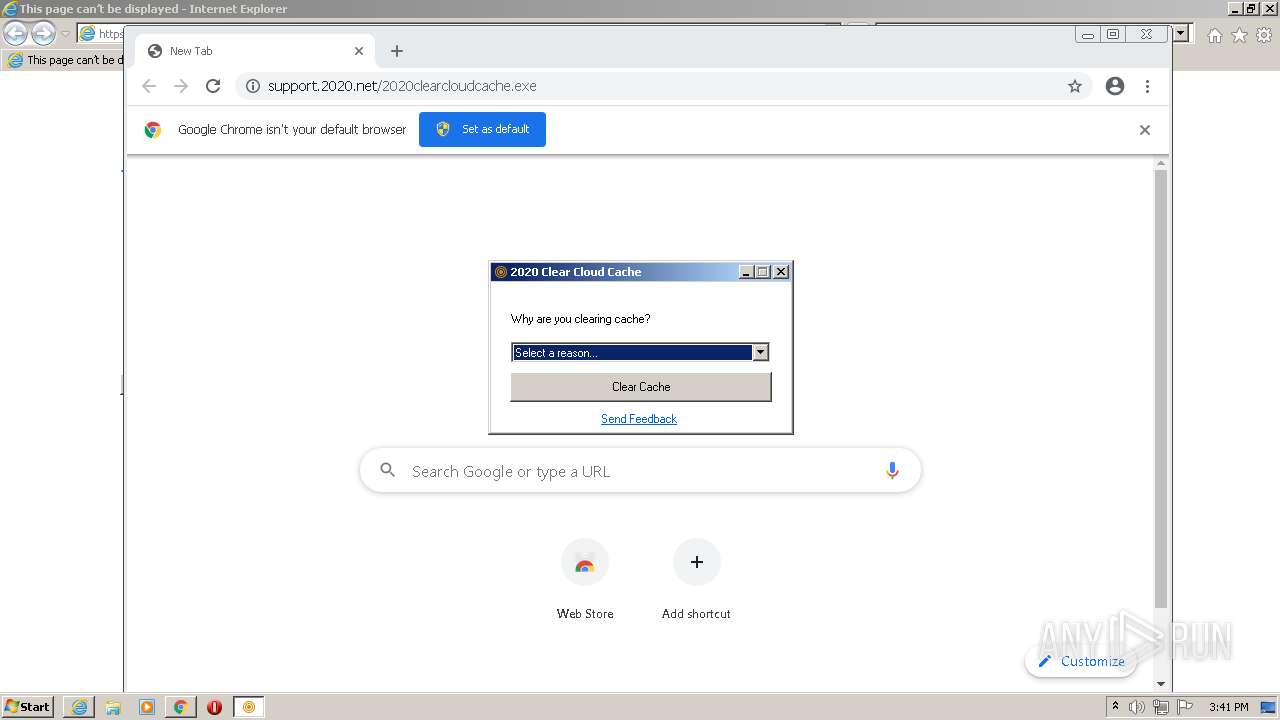Open Internet Explorer Home icon
Image resolution: width=1280 pixels, height=720 pixels.
(x=1214, y=35)
